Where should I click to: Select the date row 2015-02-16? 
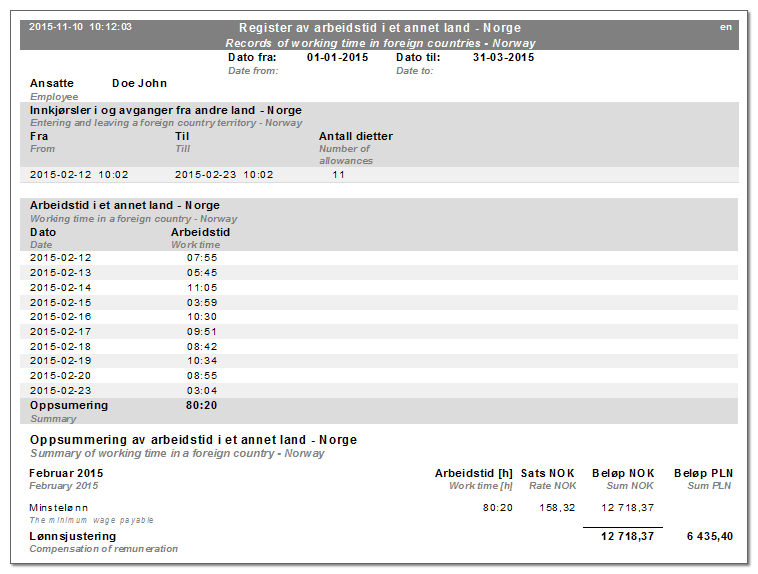pos(60,317)
